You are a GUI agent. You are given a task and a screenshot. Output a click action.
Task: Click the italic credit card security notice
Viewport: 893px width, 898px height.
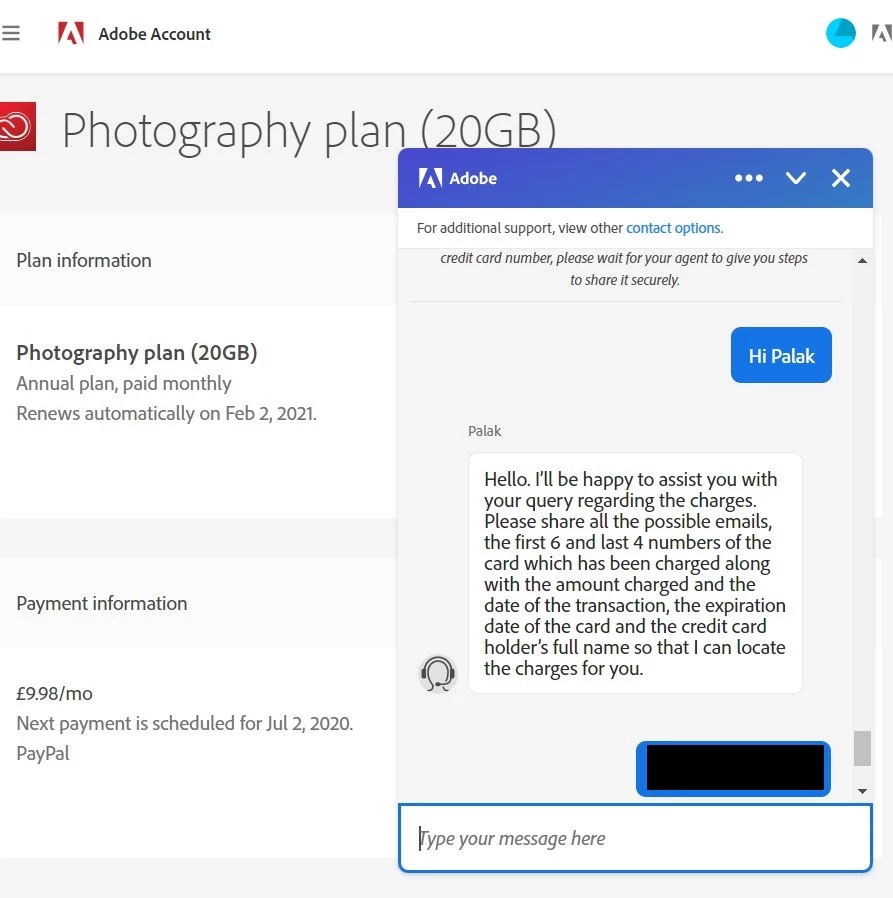click(x=624, y=269)
